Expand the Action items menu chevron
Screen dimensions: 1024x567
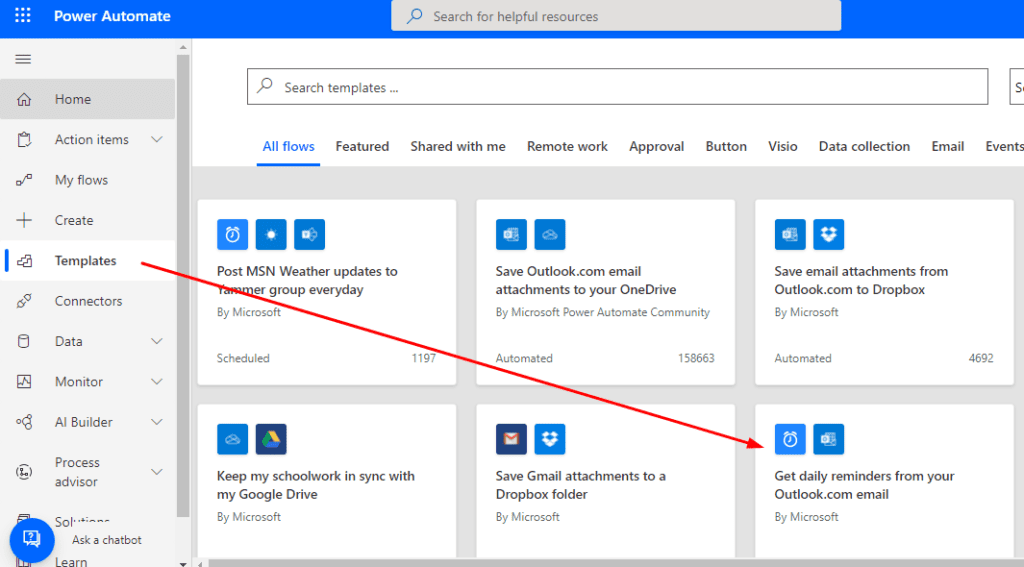(x=157, y=140)
